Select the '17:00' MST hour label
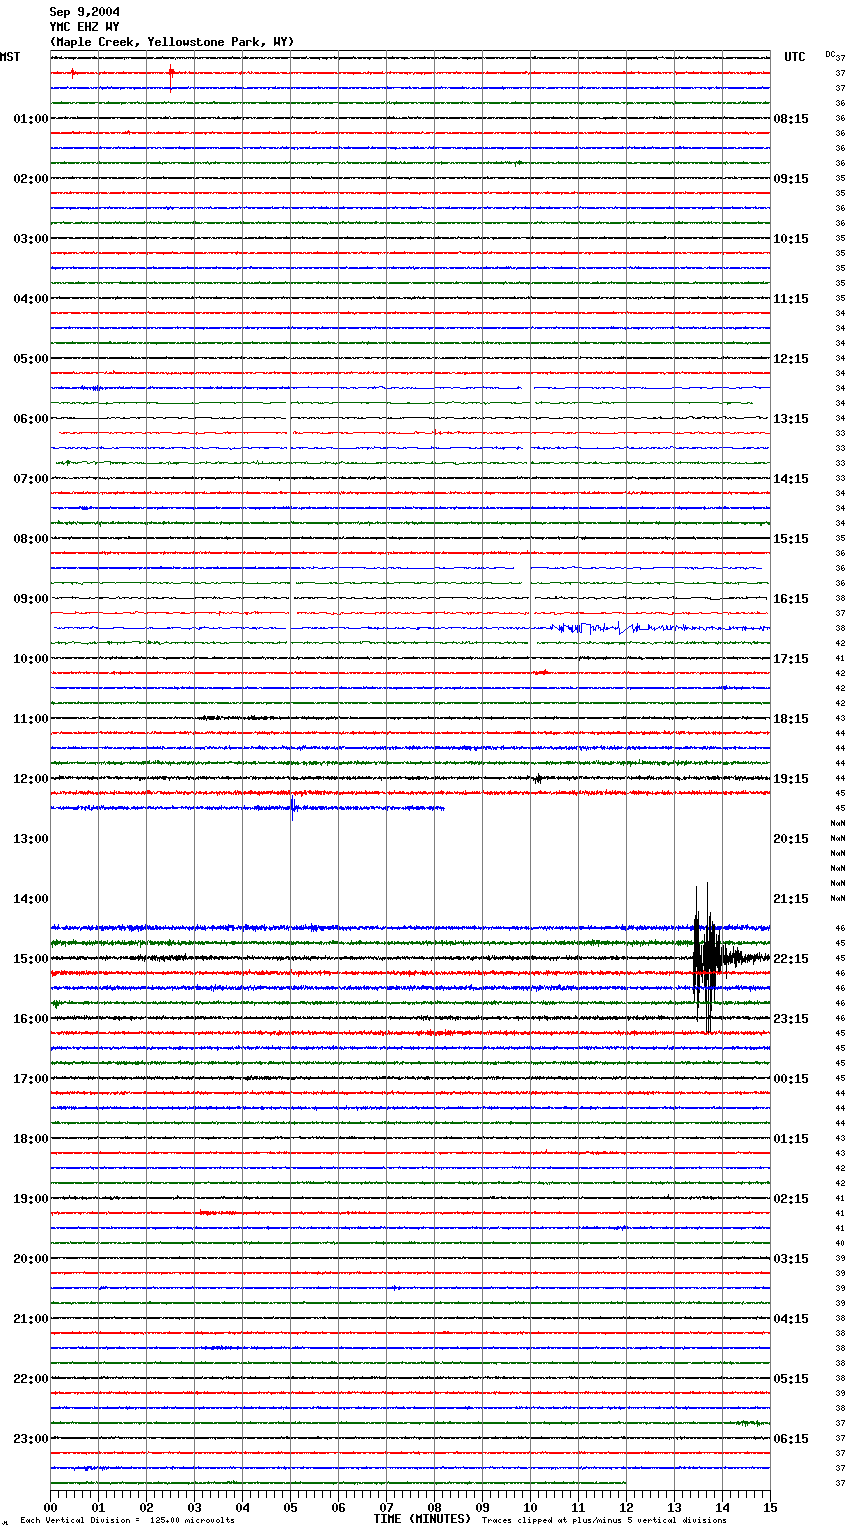Viewport: 850px width, 1534px height. click(x=31, y=1079)
